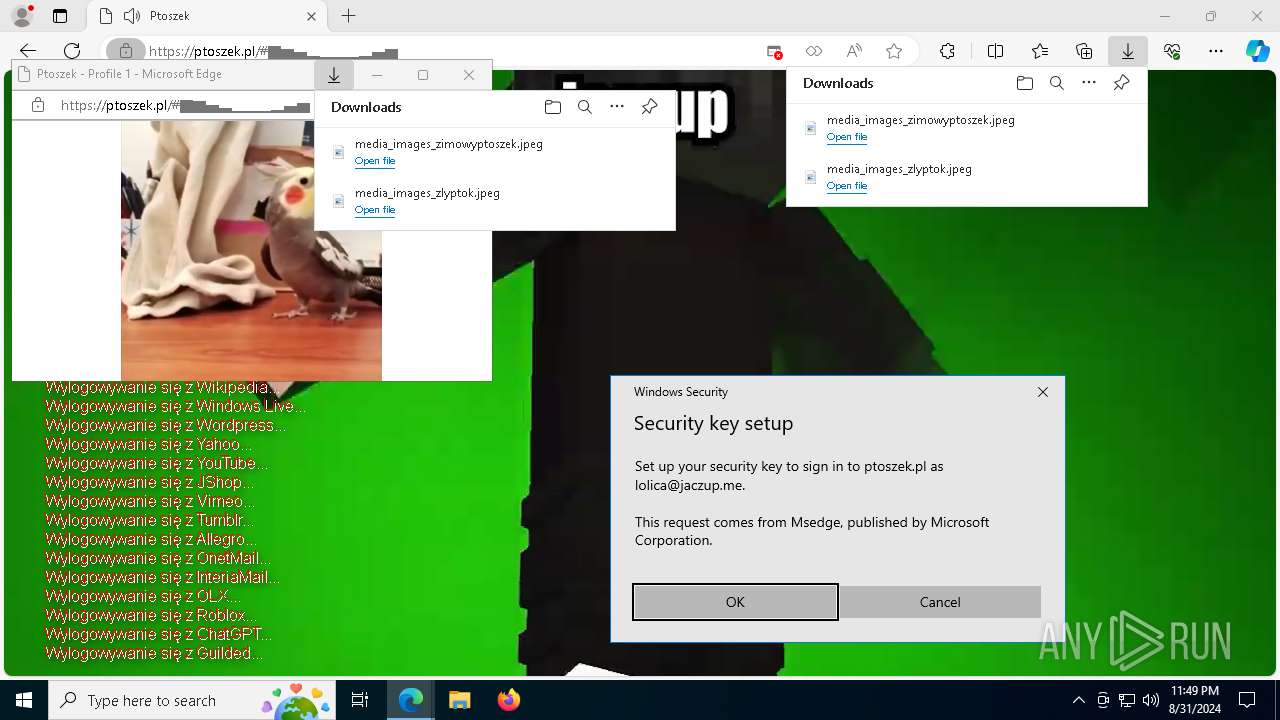
Task: Refresh the main Edge page
Action: coord(72,51)
